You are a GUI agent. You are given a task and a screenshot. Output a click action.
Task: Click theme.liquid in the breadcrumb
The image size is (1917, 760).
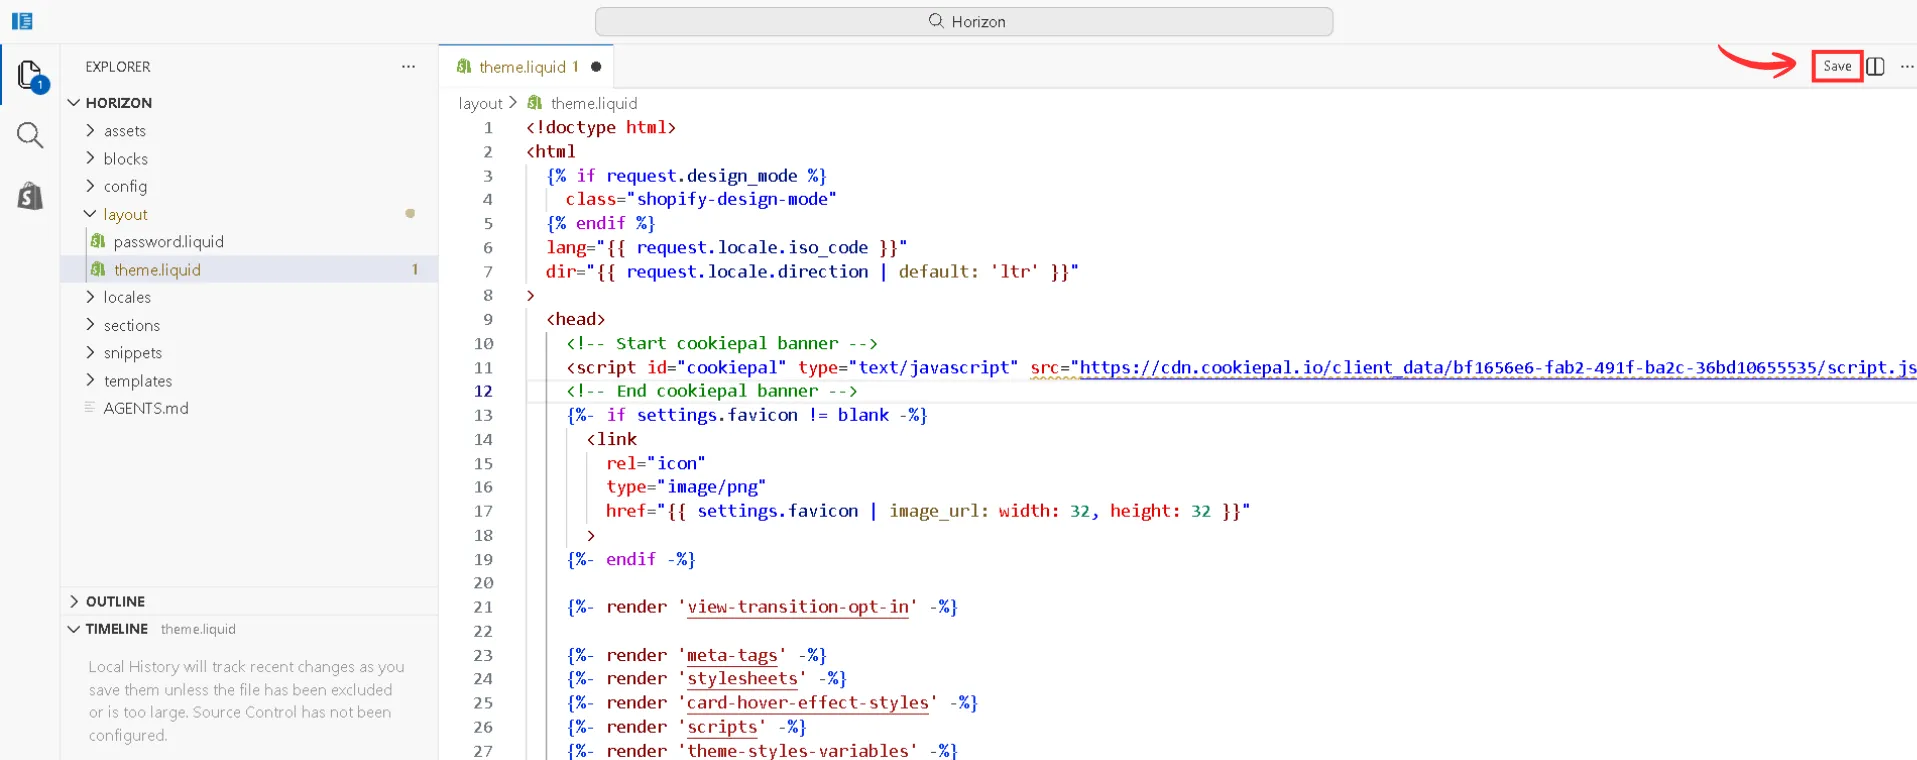pyautogui.click(x=593, y=103)
